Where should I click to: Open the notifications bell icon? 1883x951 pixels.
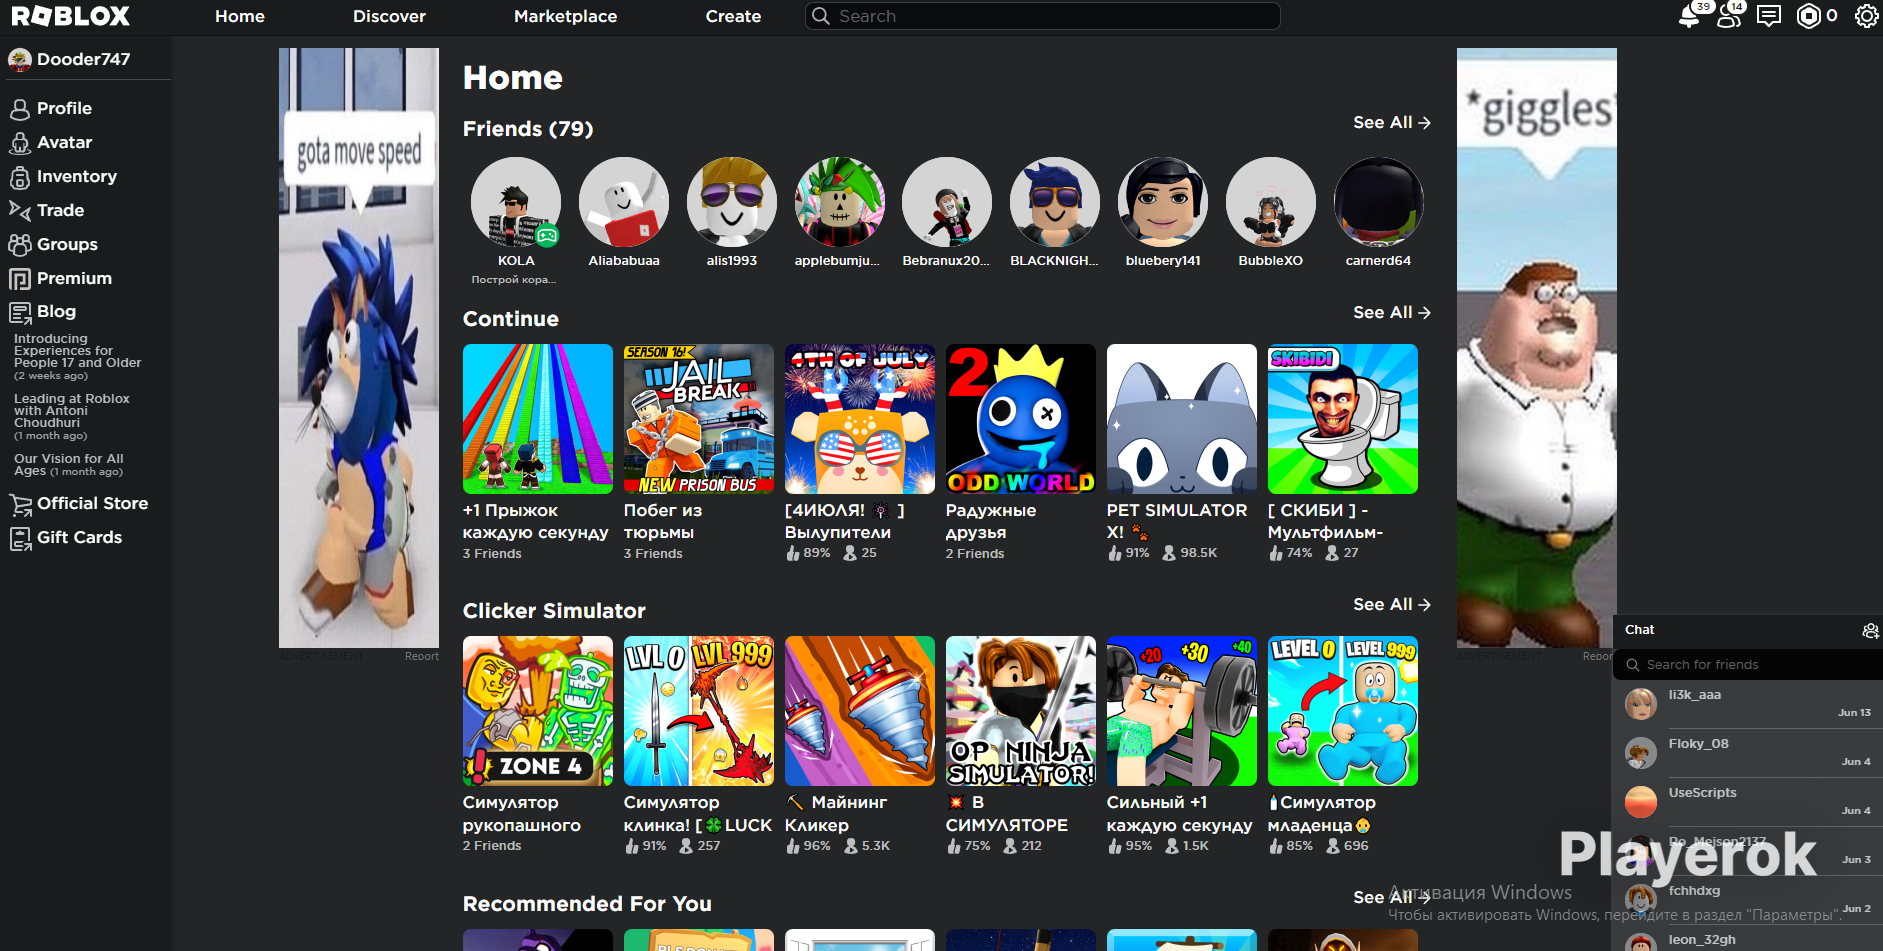pos(1689,16)
